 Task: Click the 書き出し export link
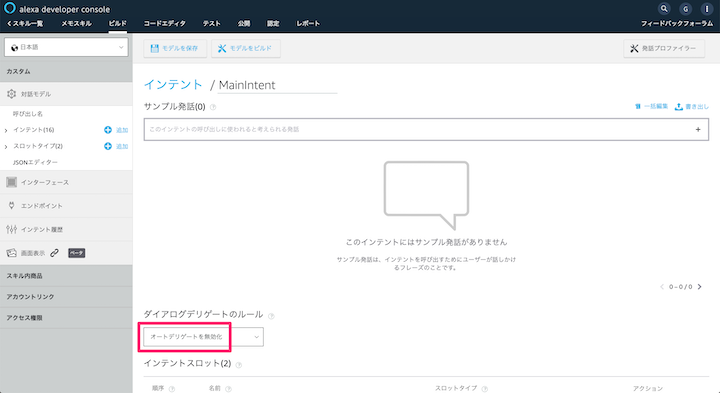coord(692,106)
